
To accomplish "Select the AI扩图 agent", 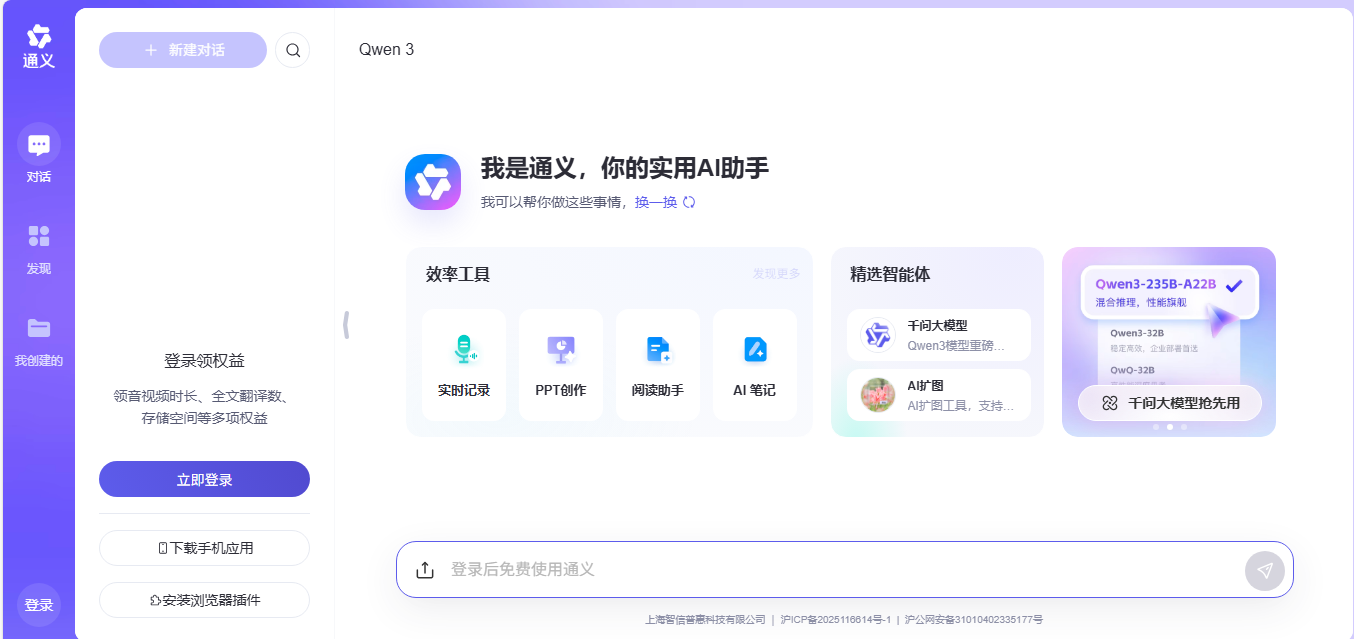I will click(939, 395).
